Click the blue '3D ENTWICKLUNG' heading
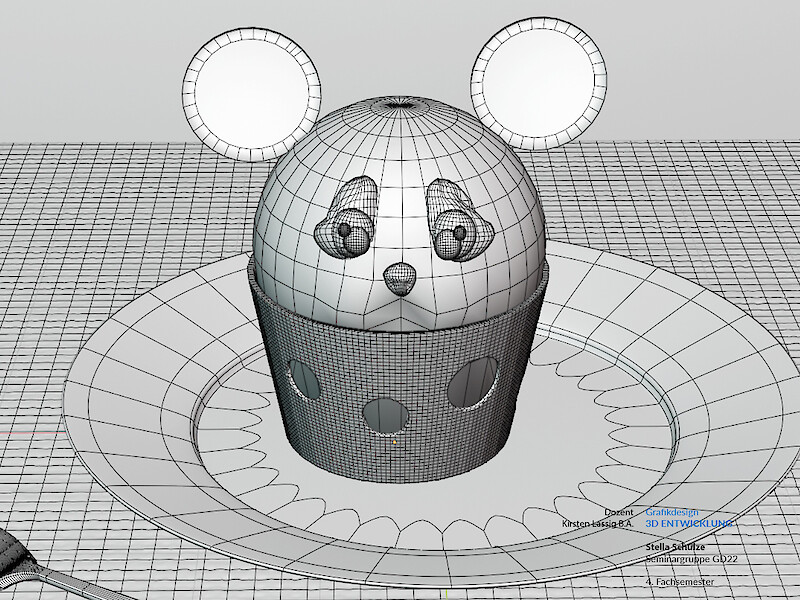 click(689, 523)
